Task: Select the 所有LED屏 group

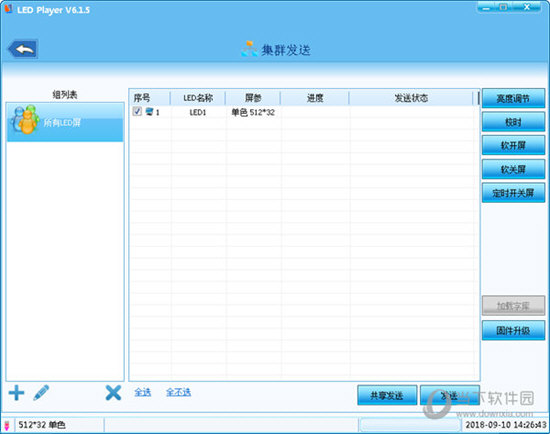Action: coord(65,122)
